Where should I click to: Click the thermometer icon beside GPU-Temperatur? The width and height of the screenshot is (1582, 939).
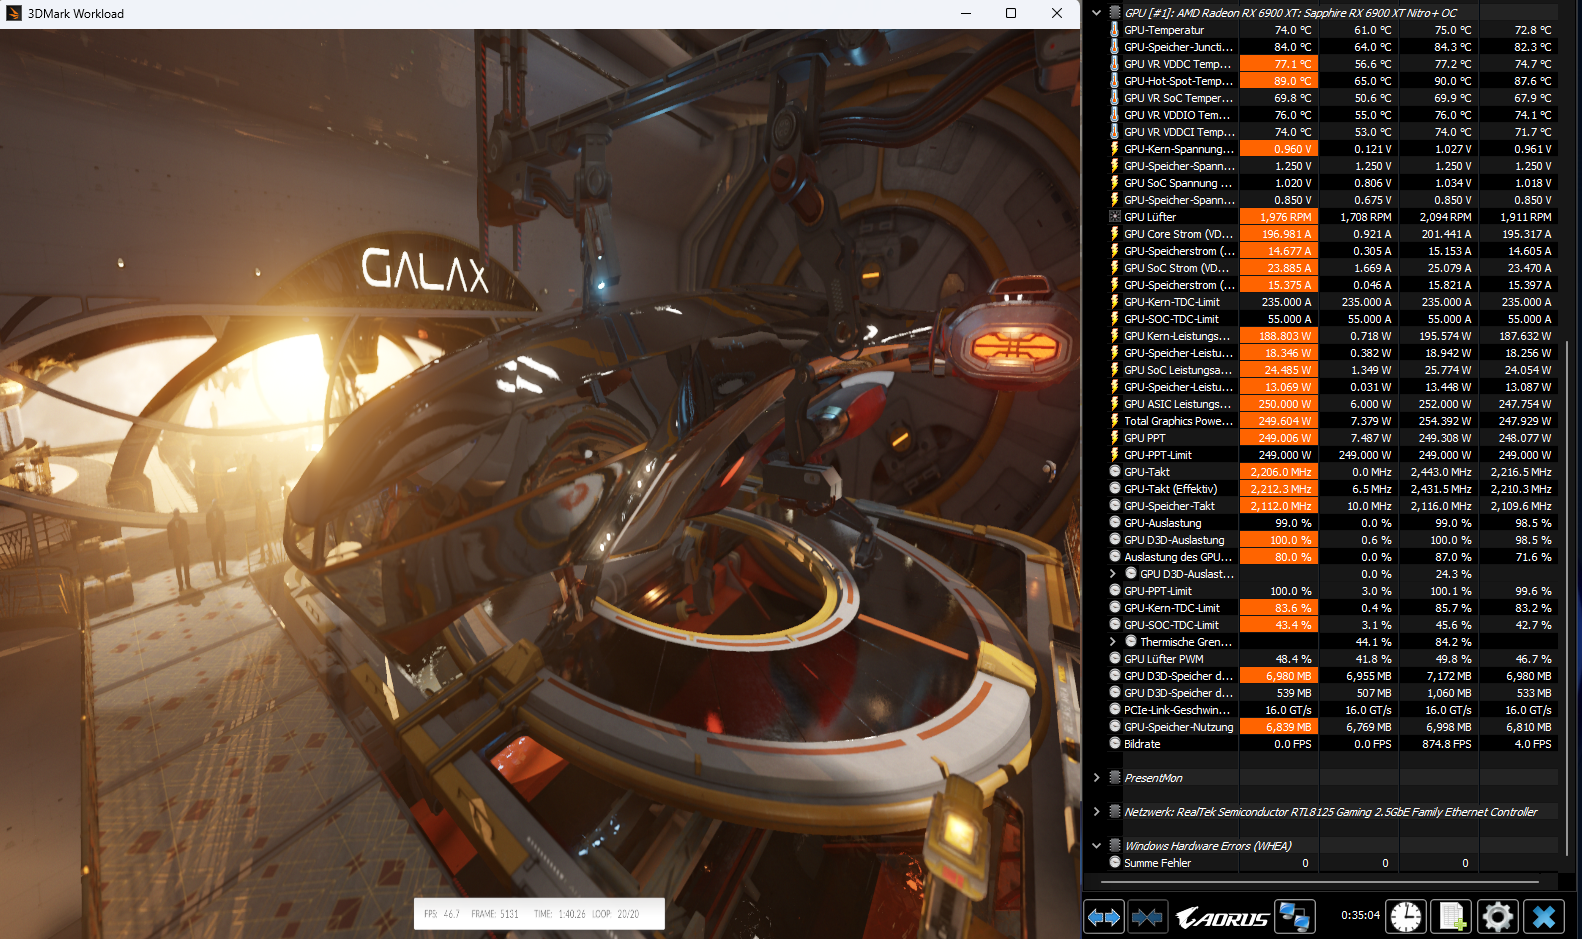coord(1114,30)
